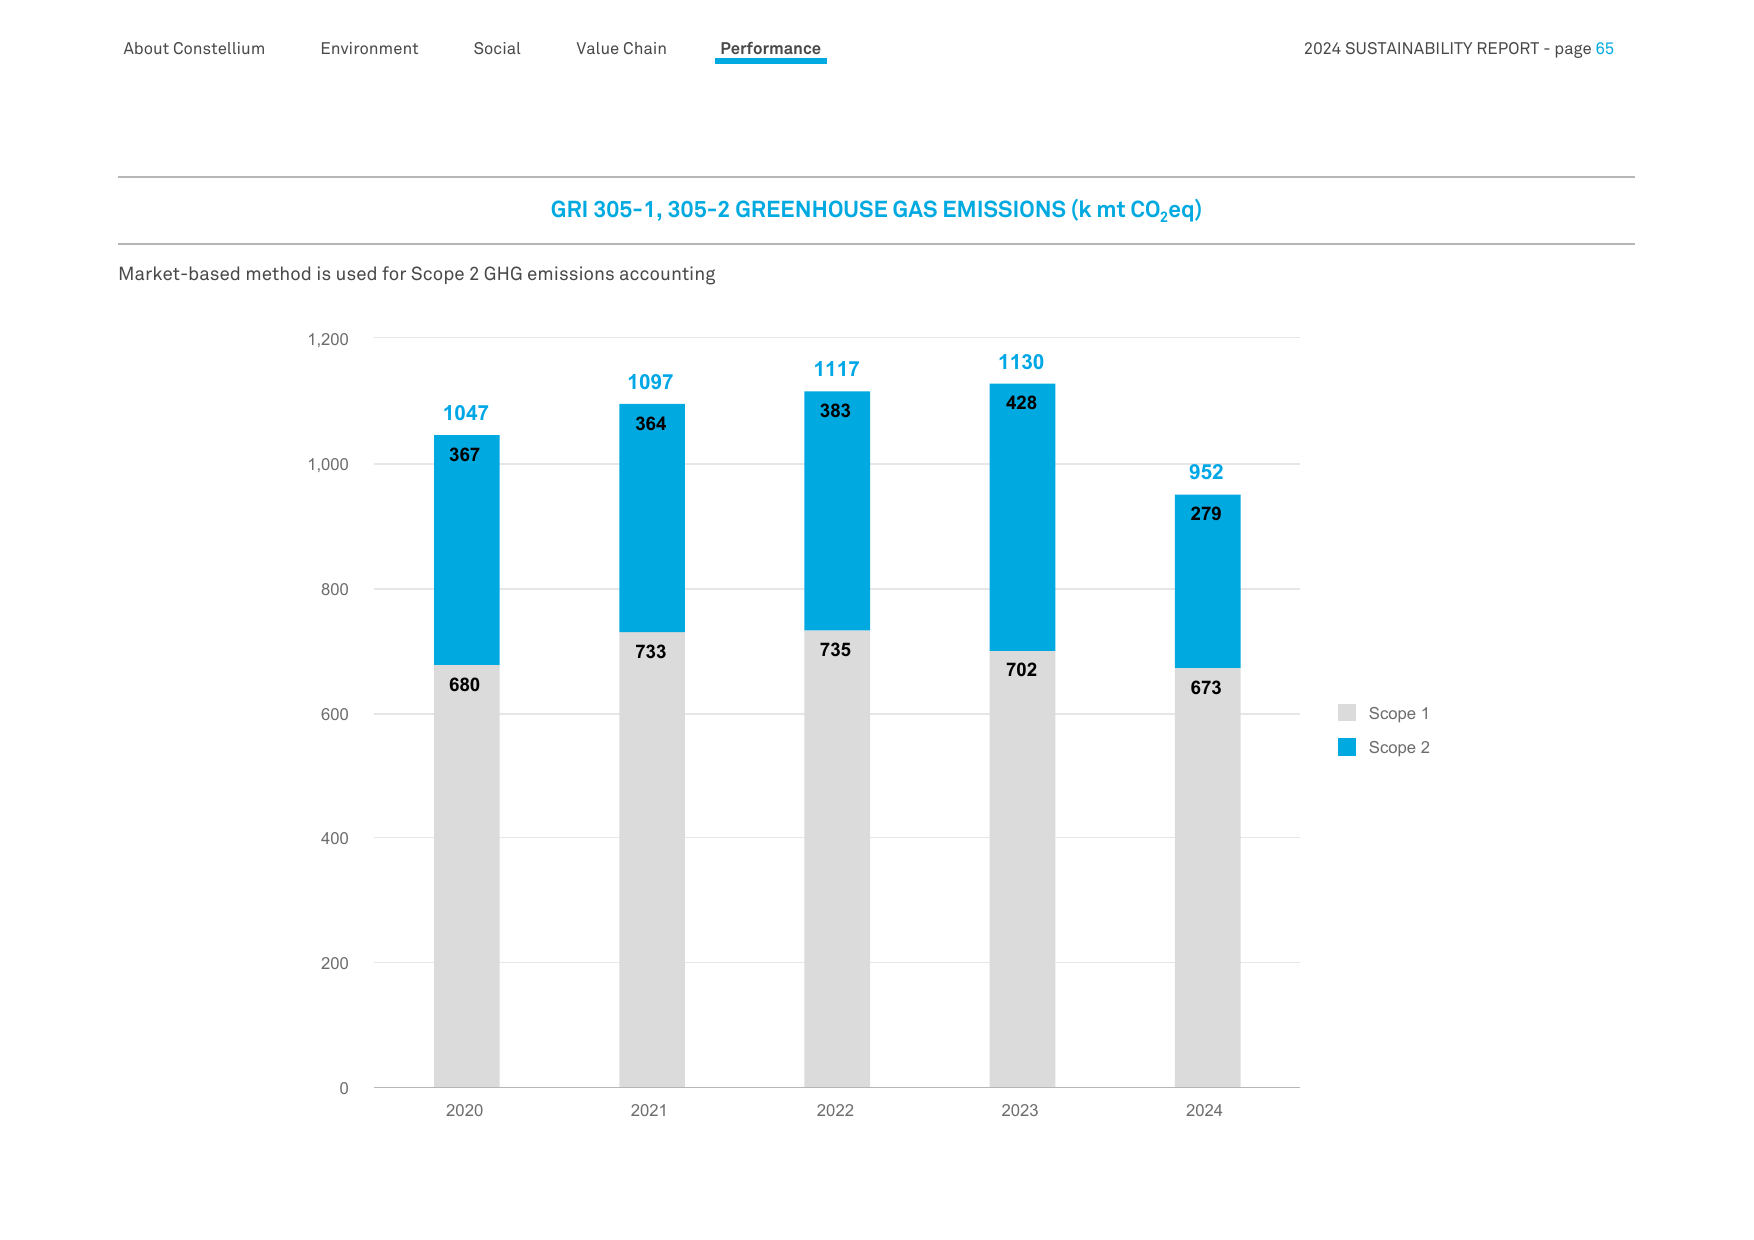The width and height of the screenshot is (1754, 1240).
Task: Go to the Environment tab
Action: point(369,48)
